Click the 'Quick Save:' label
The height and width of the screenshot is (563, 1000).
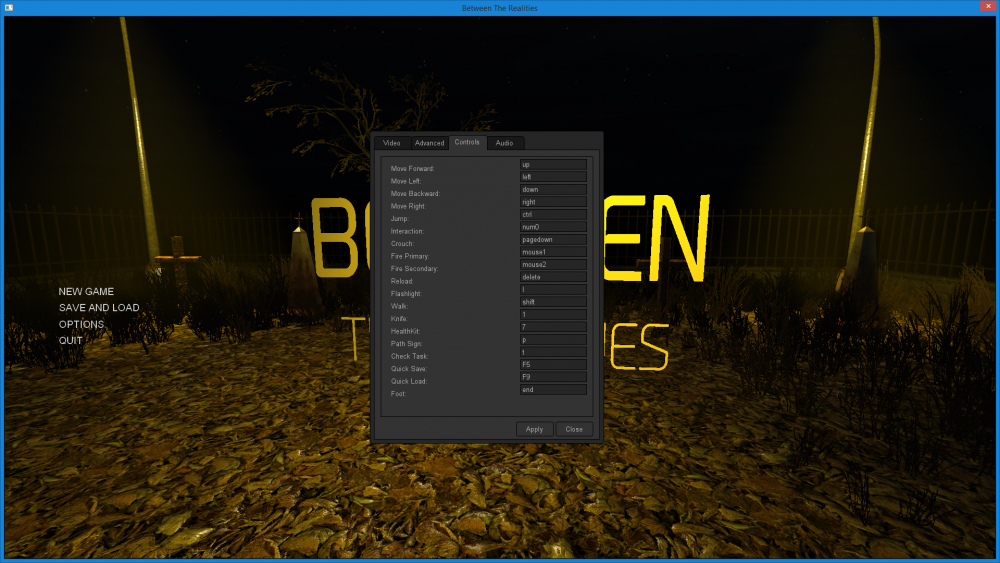pyautogui.click(x=409, y=369)
